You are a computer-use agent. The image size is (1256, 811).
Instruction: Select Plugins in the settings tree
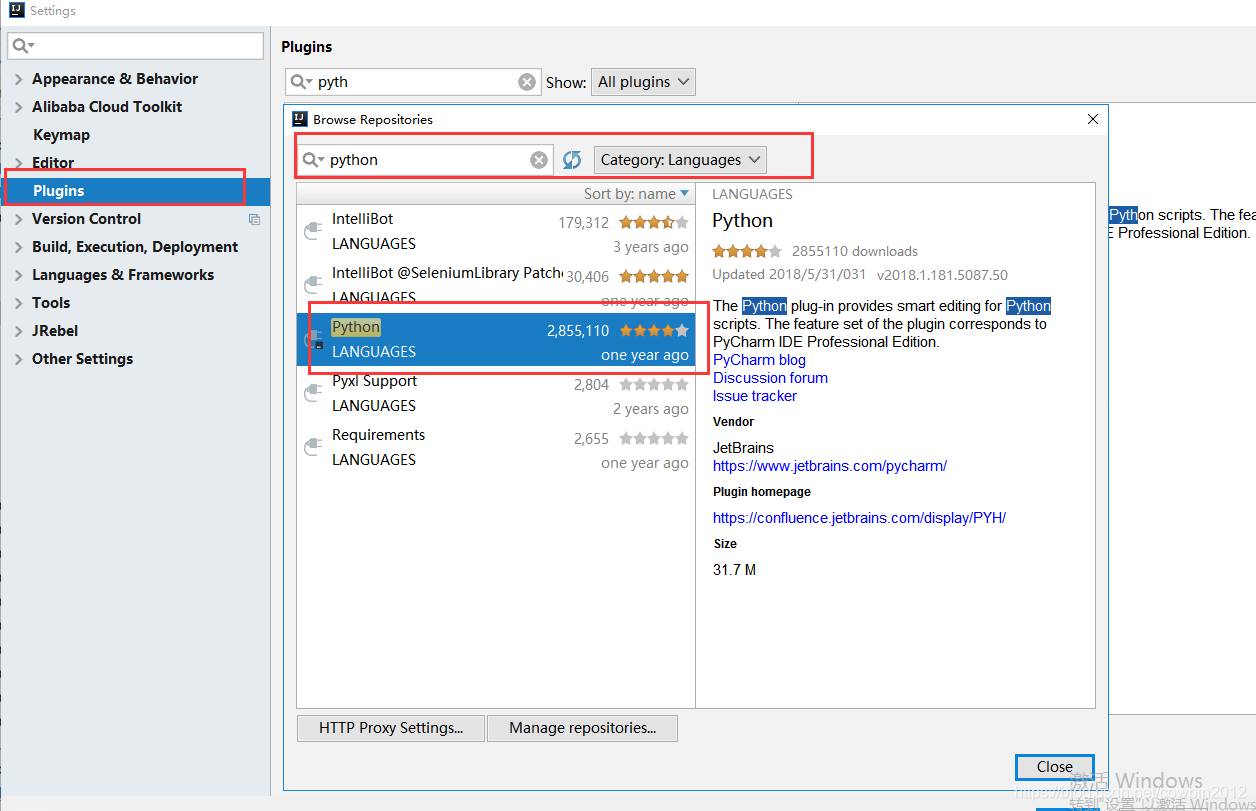(135, 191)
